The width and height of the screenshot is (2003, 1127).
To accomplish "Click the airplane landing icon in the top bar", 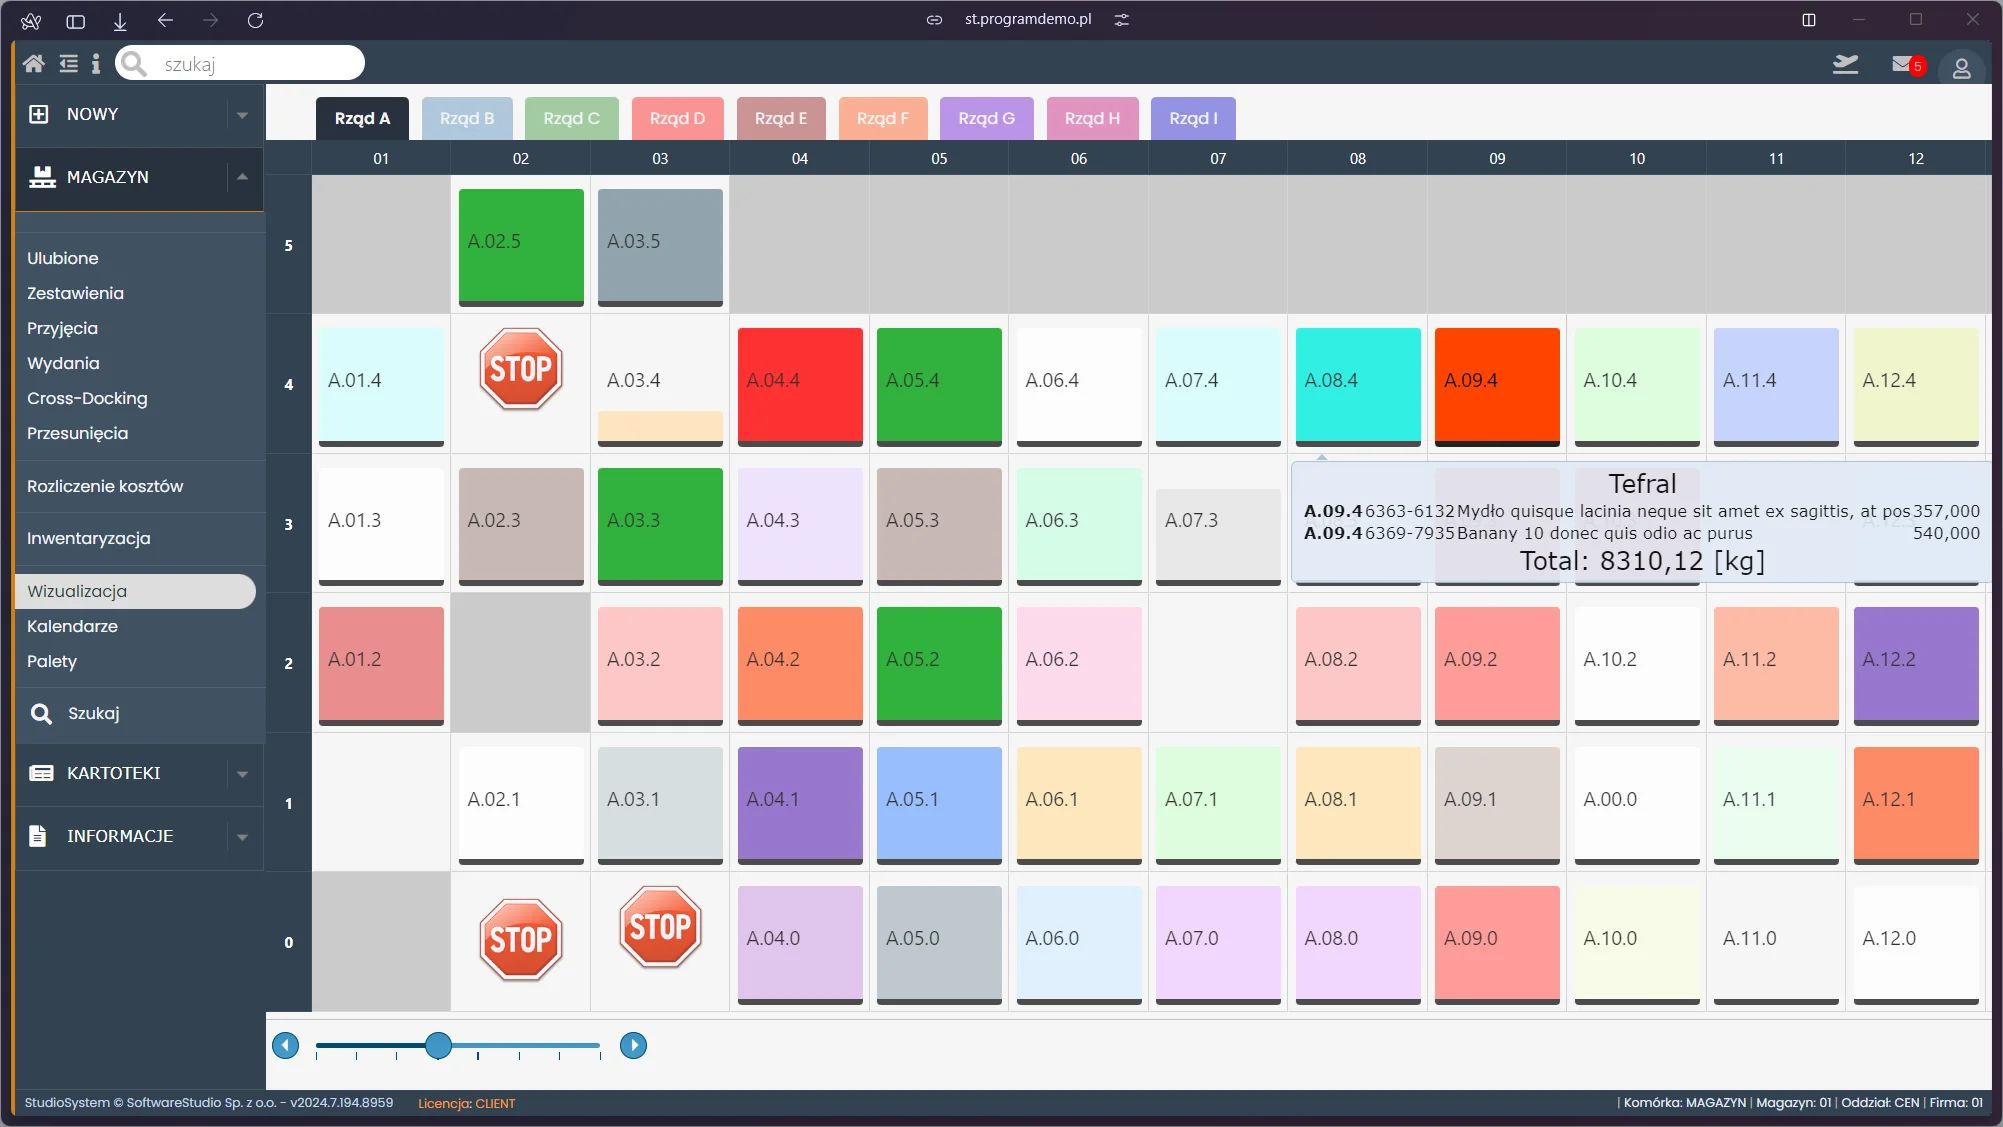I will [1845, 64].
